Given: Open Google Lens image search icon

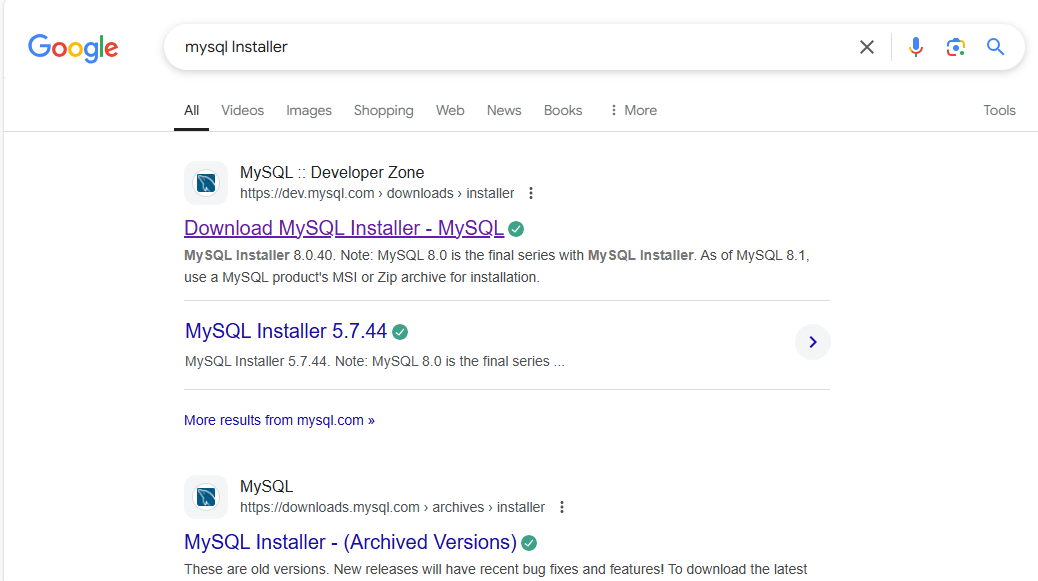Looking at the screenshot, I should tap(955, 47).
